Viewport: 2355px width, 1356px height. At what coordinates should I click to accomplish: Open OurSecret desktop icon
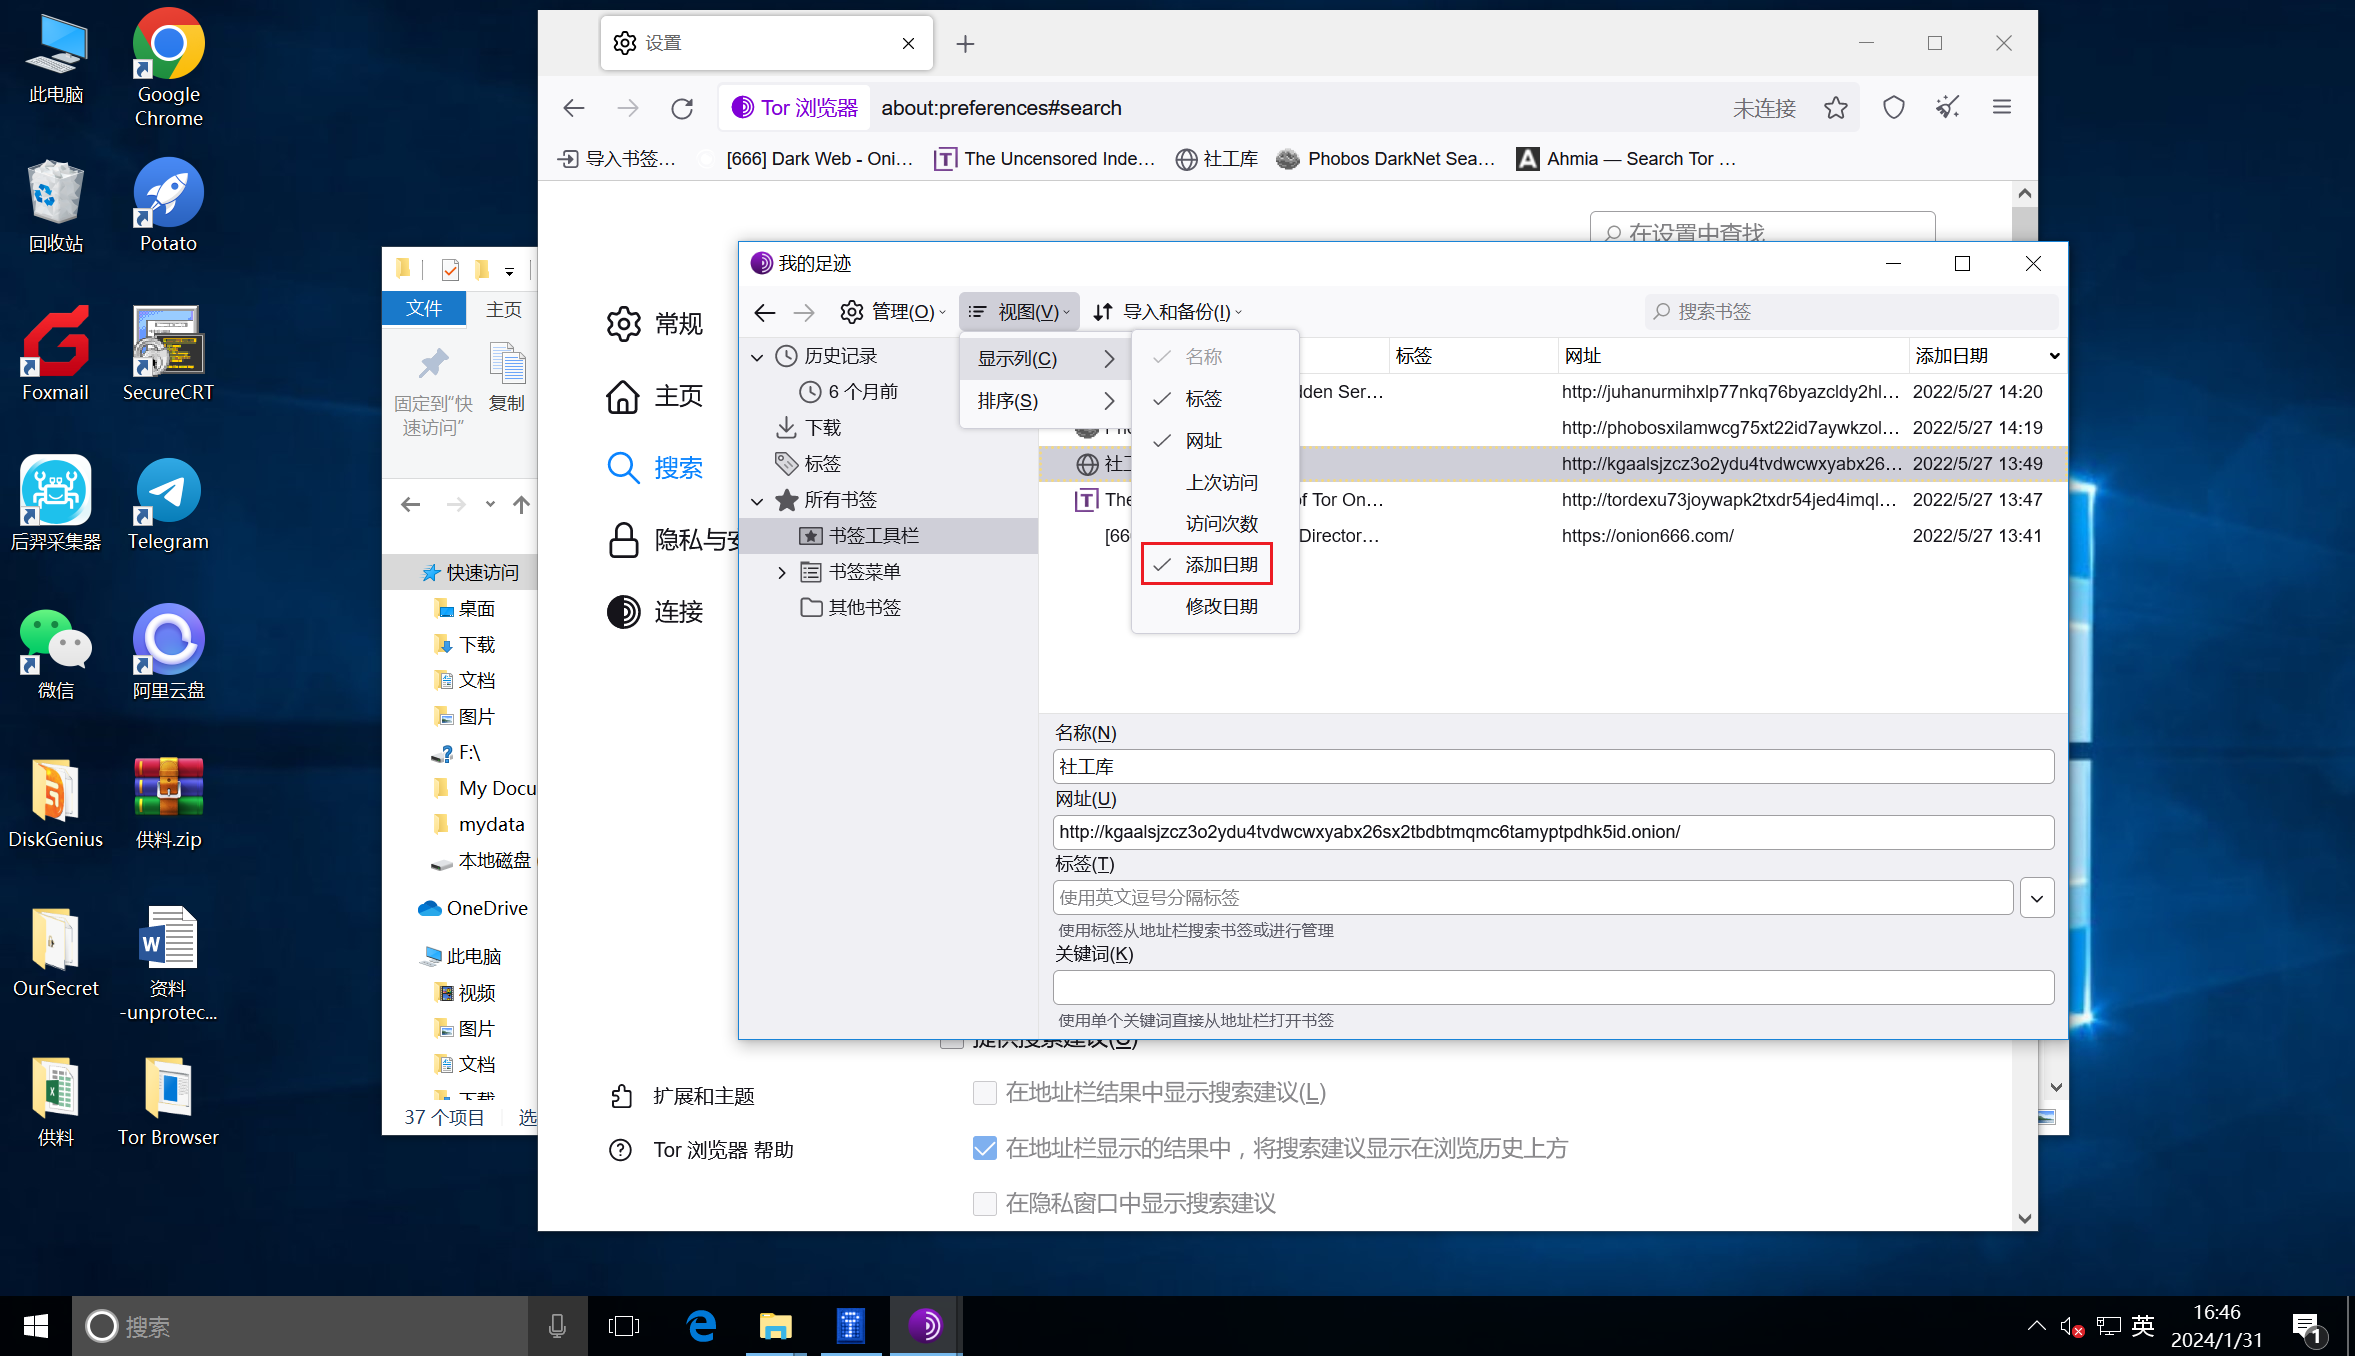[x=56, y=951]
